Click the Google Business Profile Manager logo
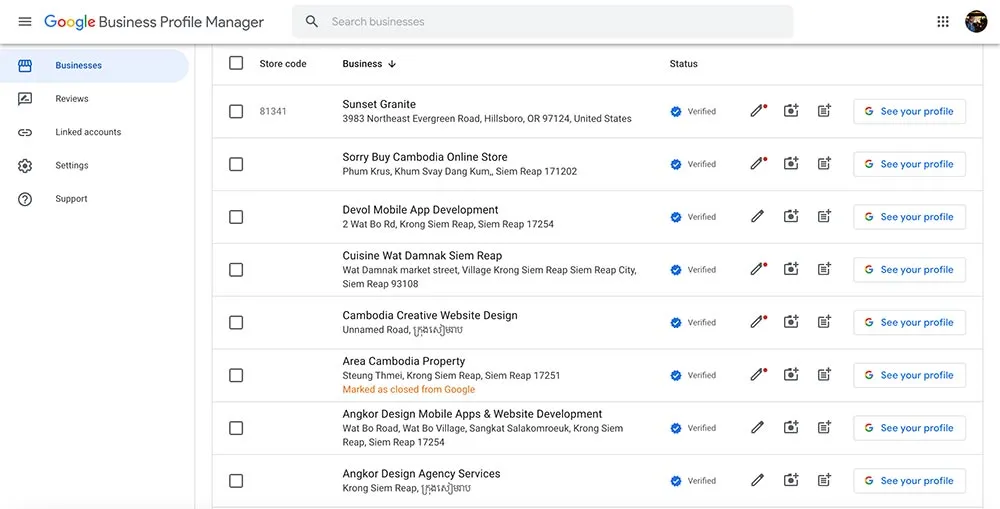Viewport: 1000px width, 509px height. 154,22
